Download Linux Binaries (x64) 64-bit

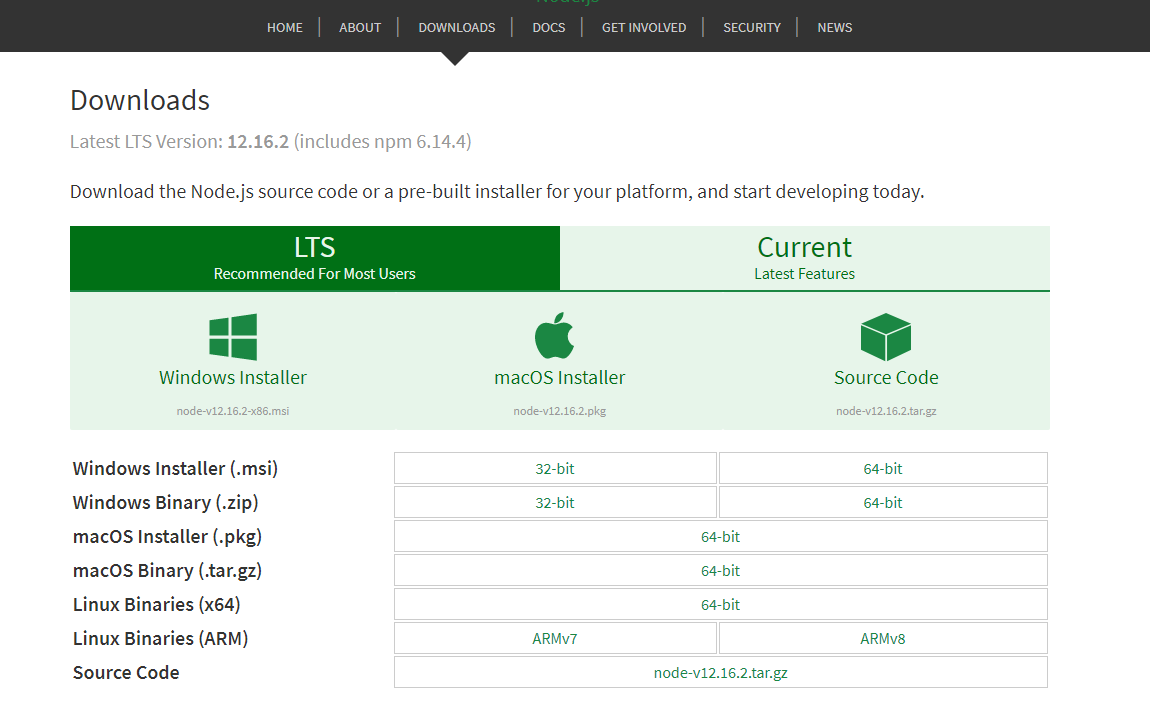(720, 604)
